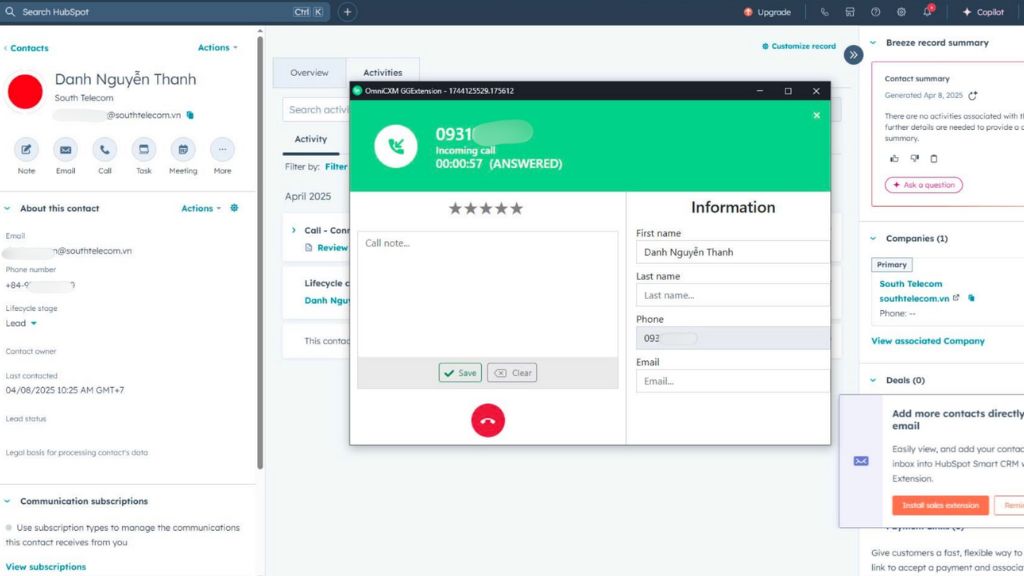The height and width of the screenshot is (576, 1024).
Task: Expand the Call activity entry chevron
Action: [293, 230]
